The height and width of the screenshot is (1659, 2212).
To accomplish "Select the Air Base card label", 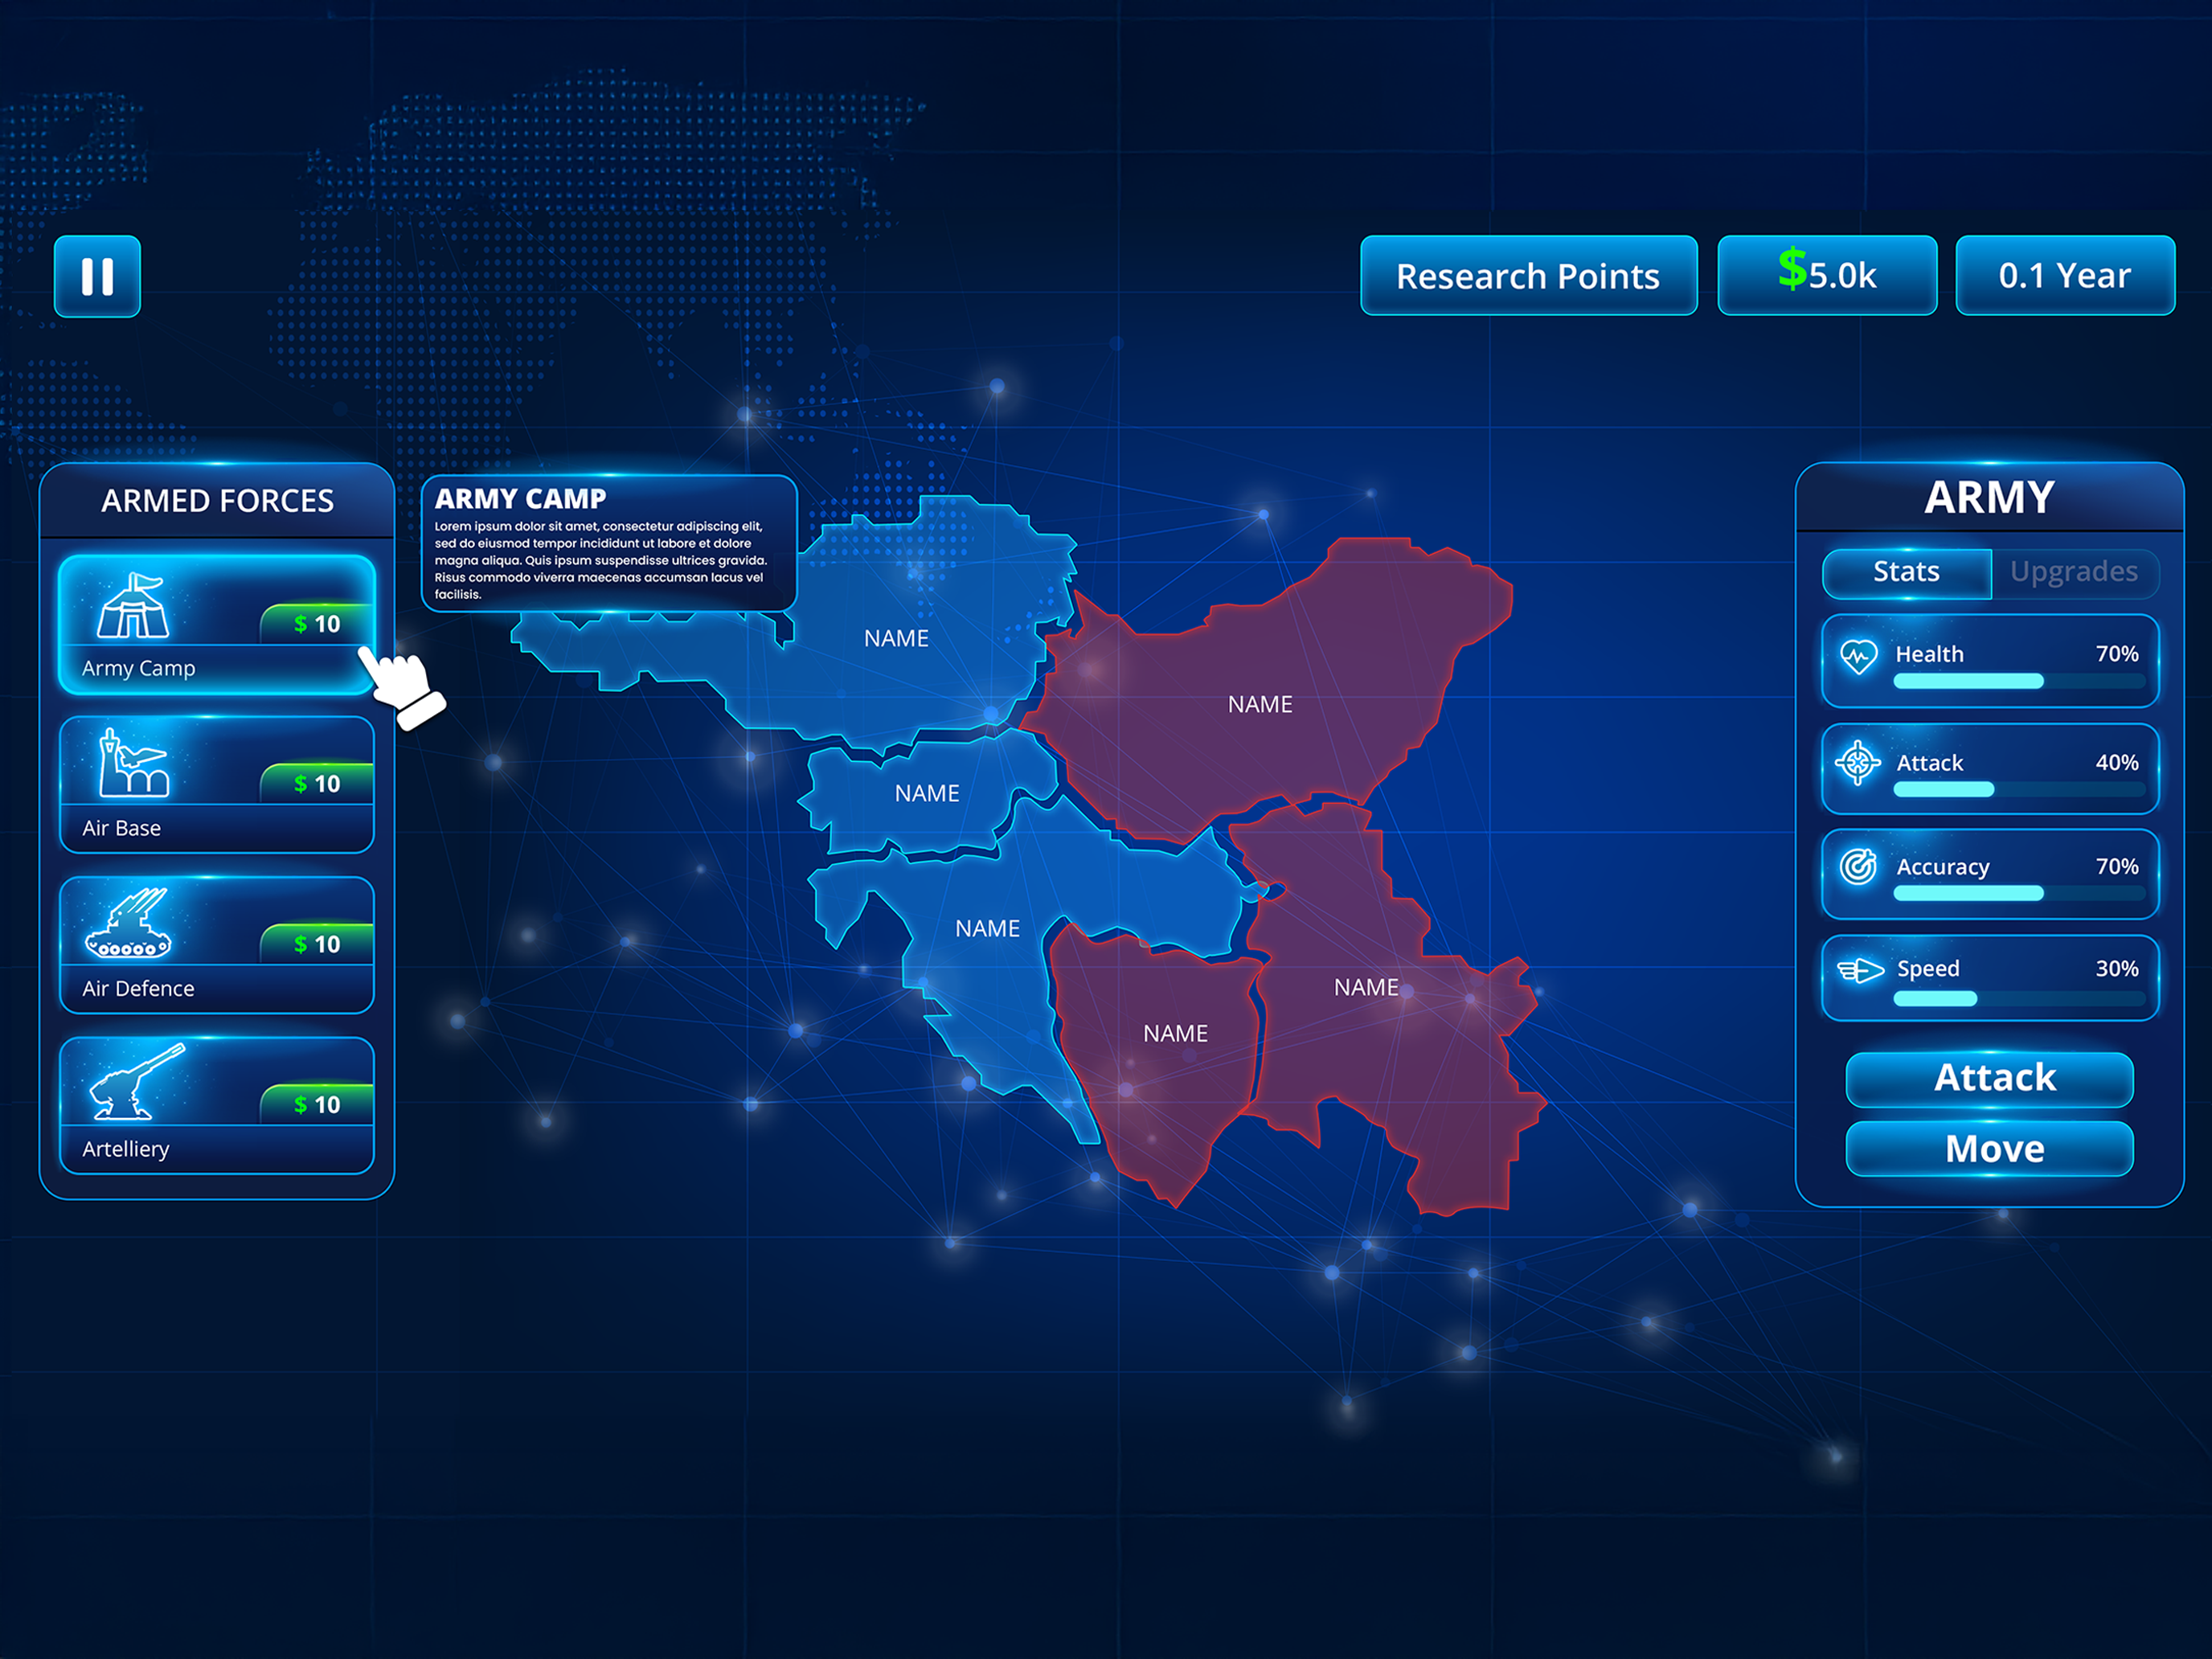I will [x=121, y=828].
